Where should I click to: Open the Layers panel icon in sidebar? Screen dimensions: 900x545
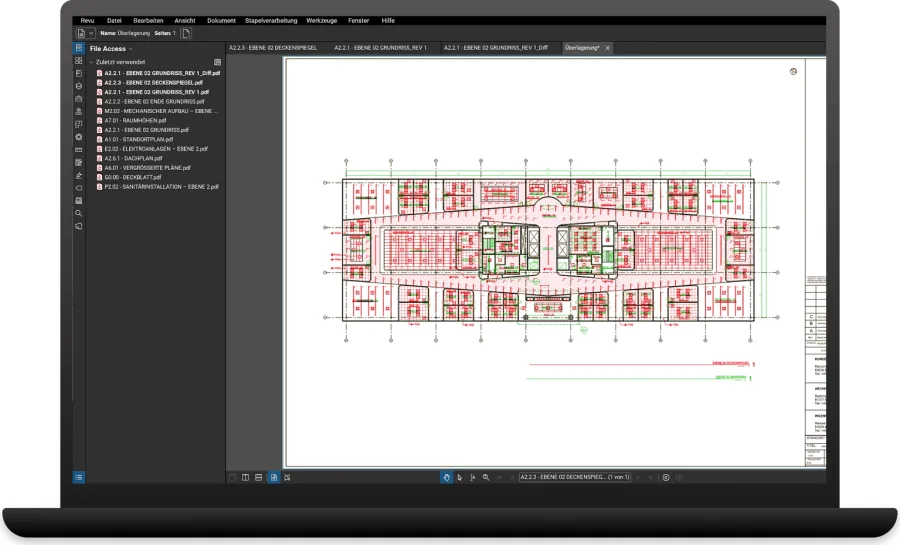tap(79, 86)
